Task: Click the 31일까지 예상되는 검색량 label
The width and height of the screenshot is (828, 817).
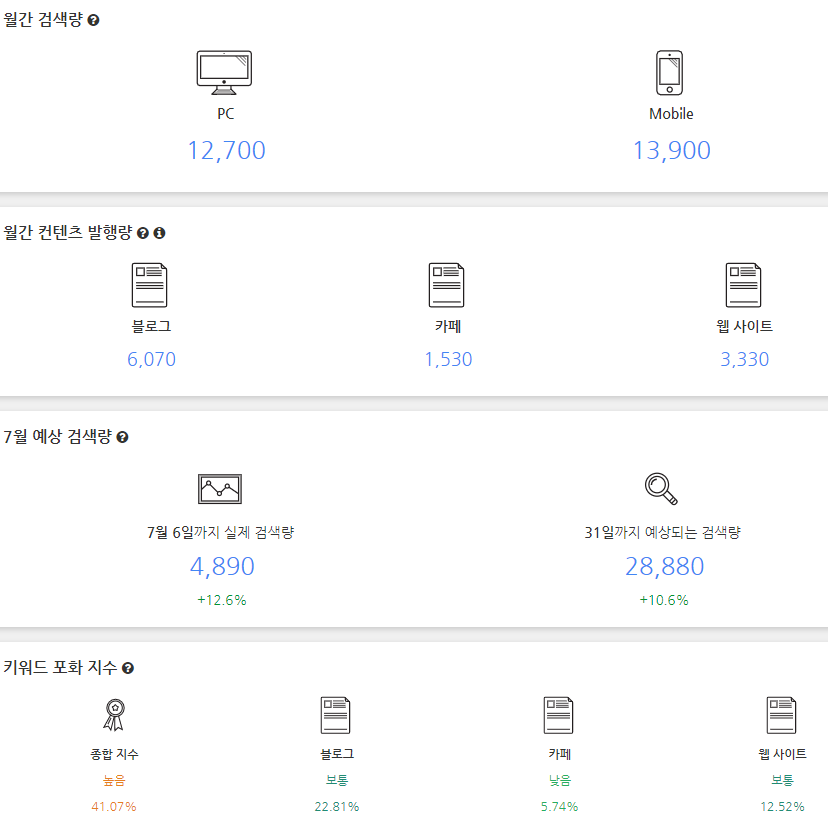Action: 663,533
